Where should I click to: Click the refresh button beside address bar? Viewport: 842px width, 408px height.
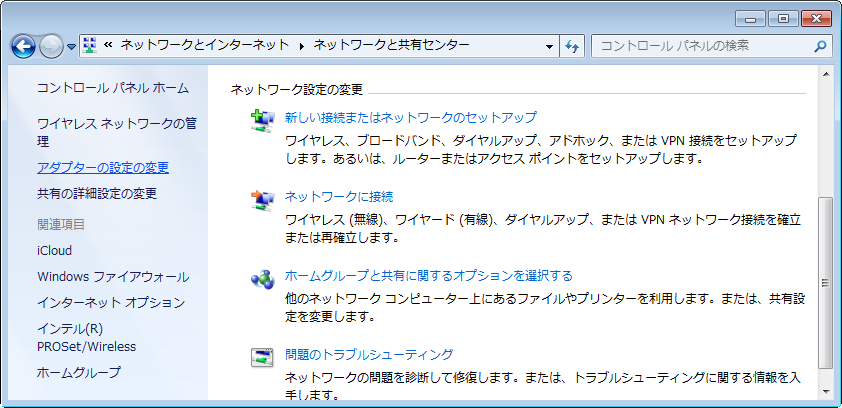pyautogui.click(x=572, y=47)
